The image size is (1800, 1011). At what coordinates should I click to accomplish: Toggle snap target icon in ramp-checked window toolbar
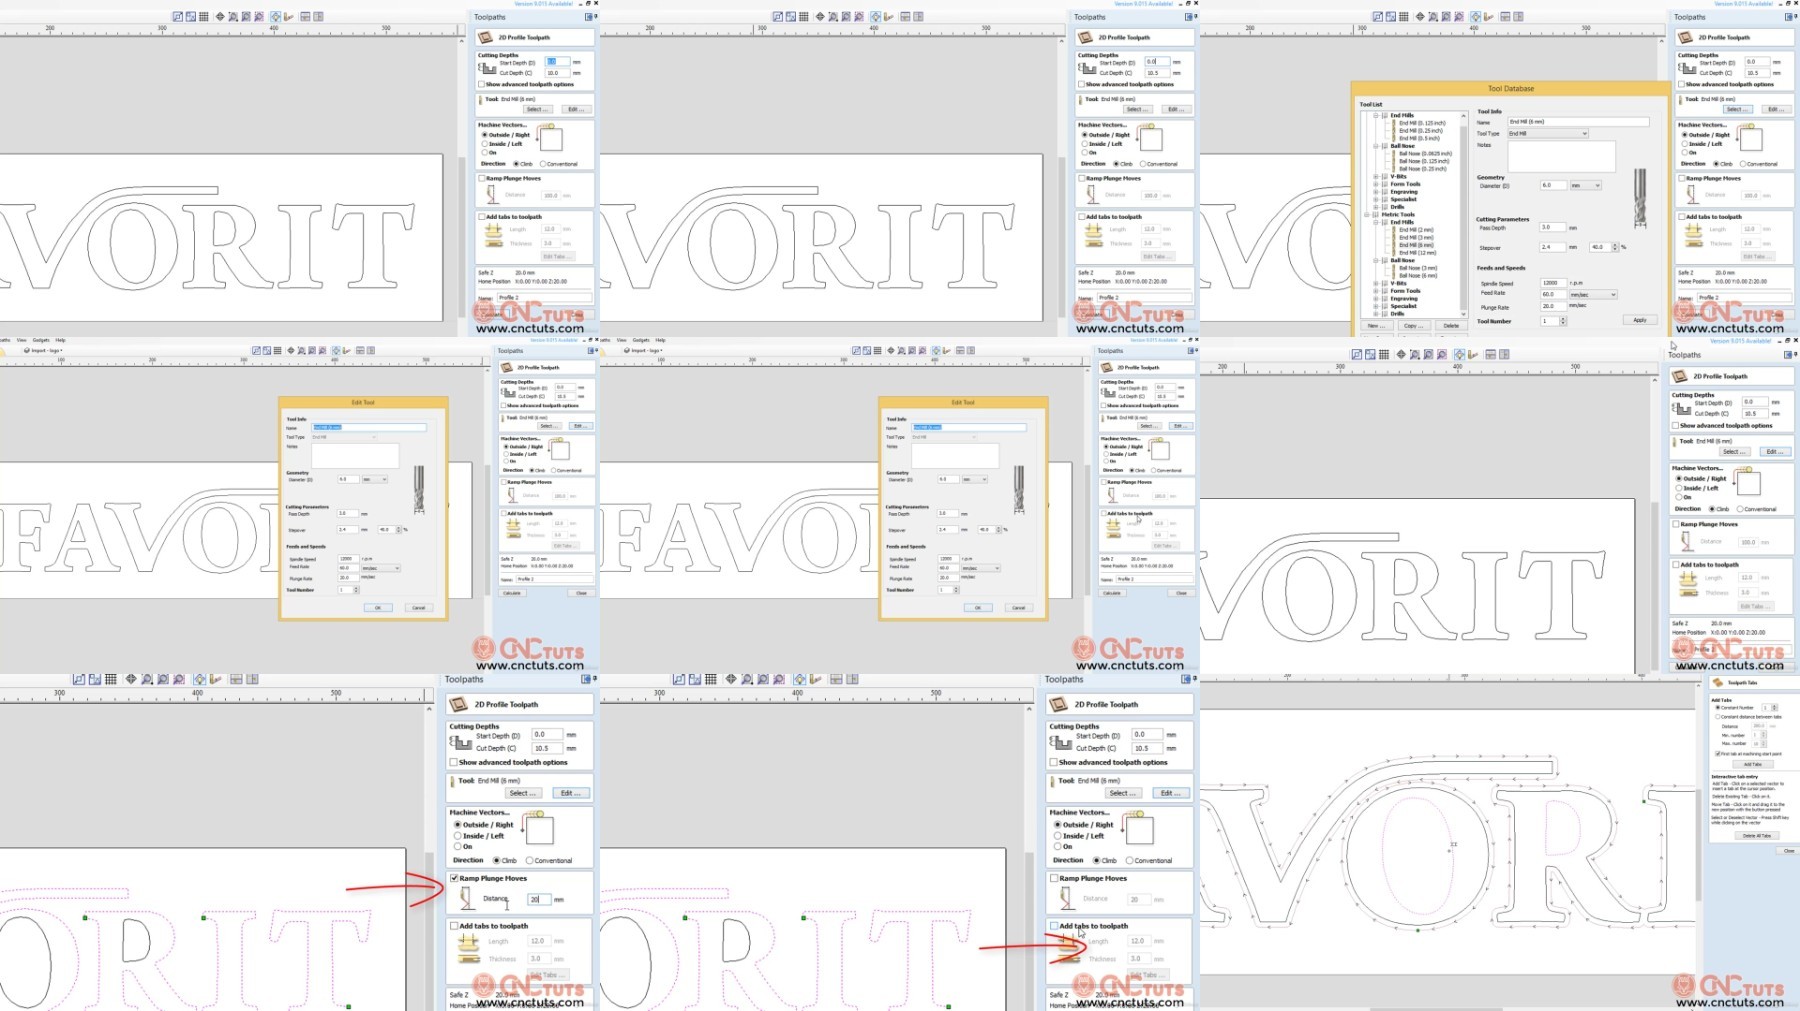200,680
